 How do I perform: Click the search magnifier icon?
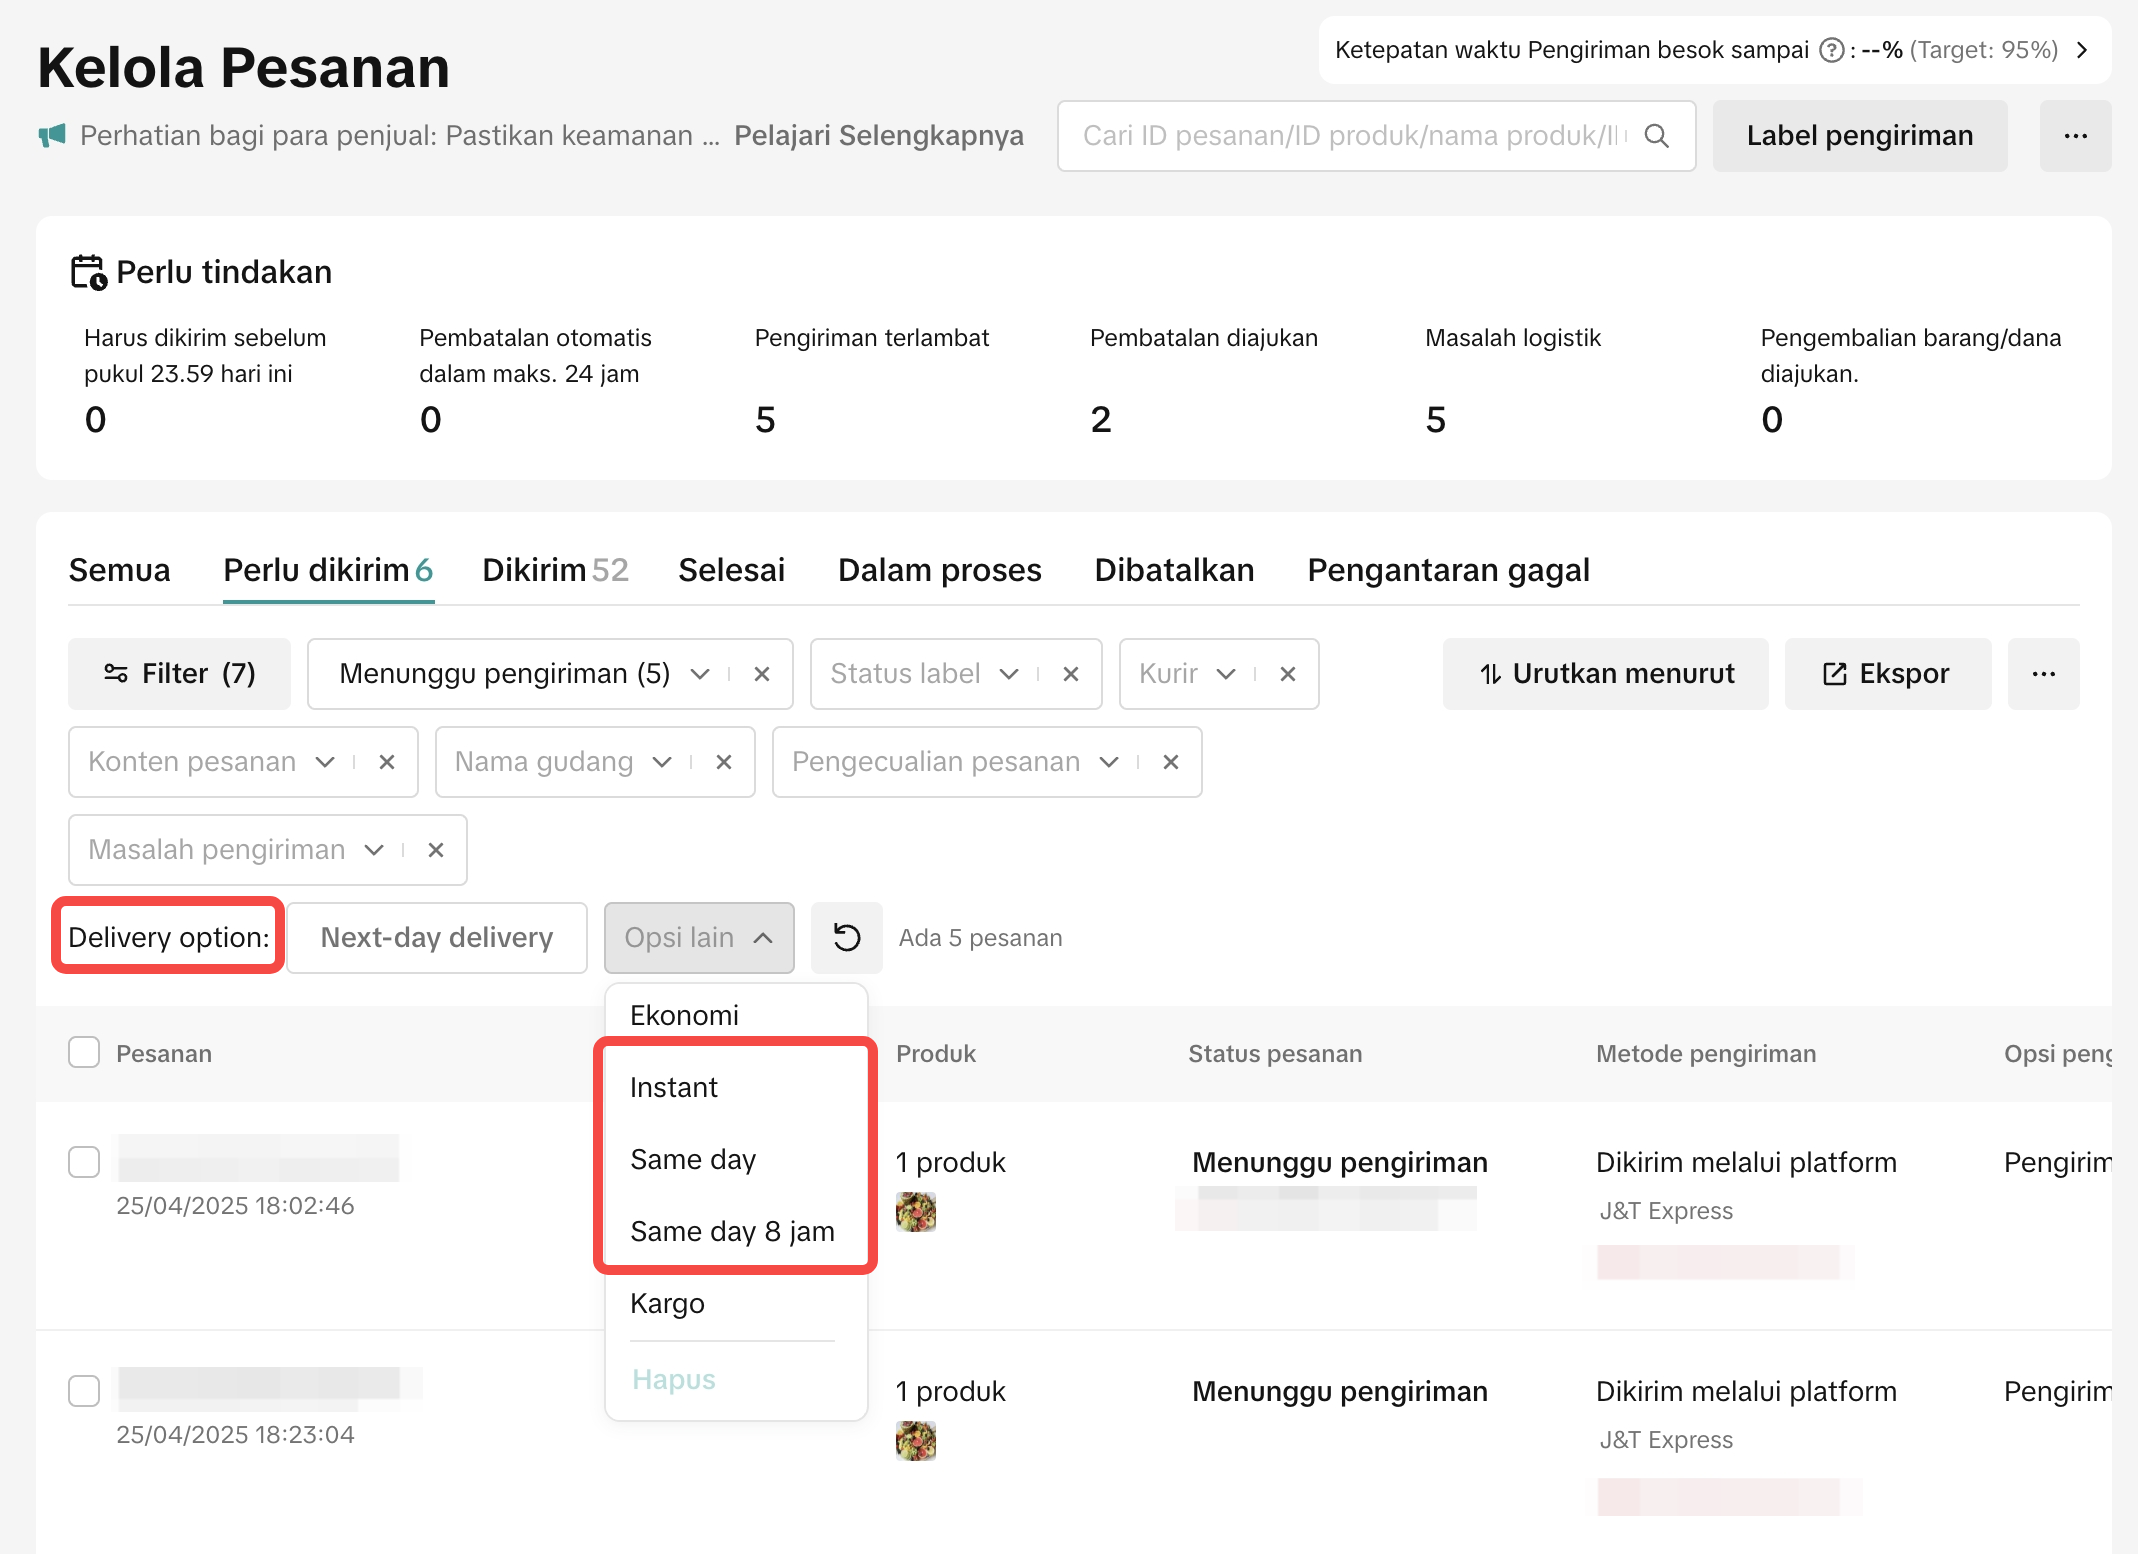pos(1657,136)
